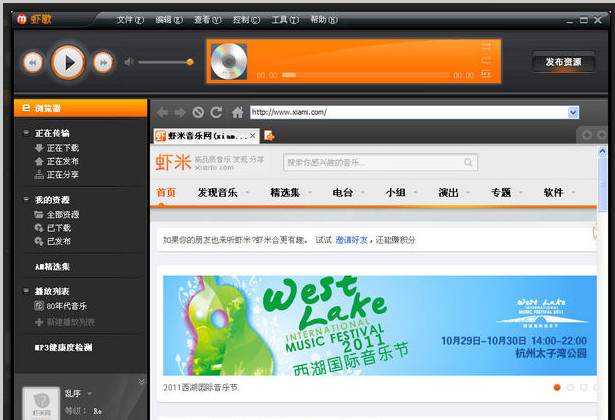Click the user avatar thumbnail
The image size is (615, 420).
pos(42,403)
